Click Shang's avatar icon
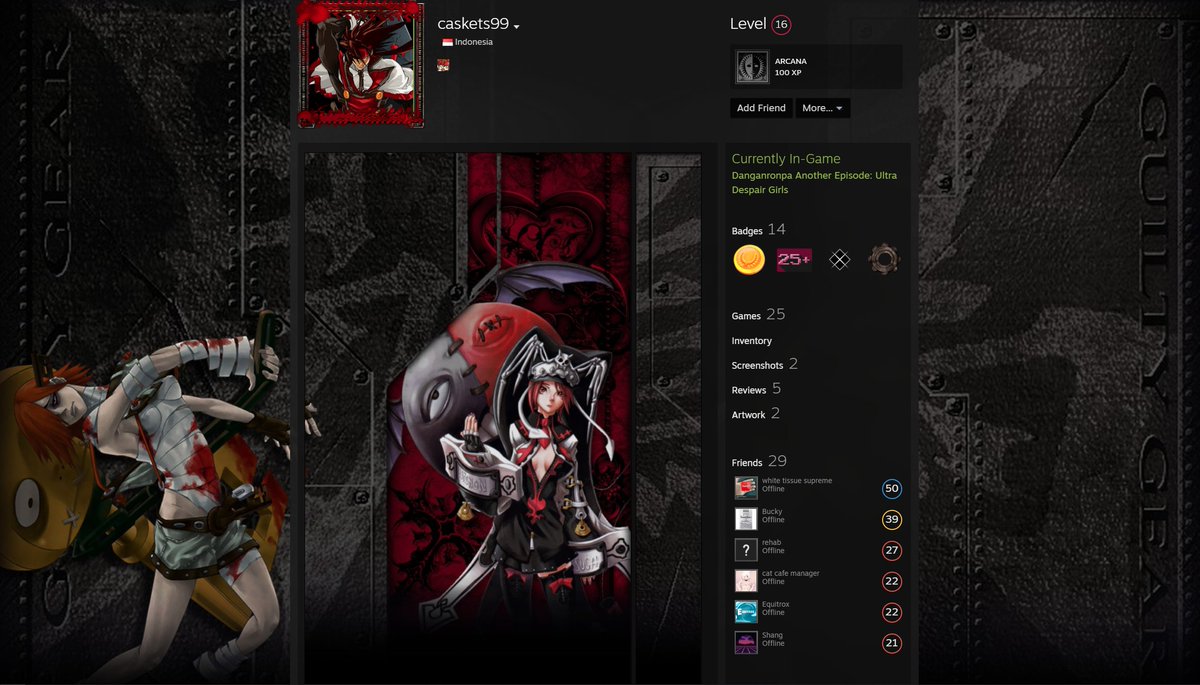The image size is (1200, 685). point(746,643)
